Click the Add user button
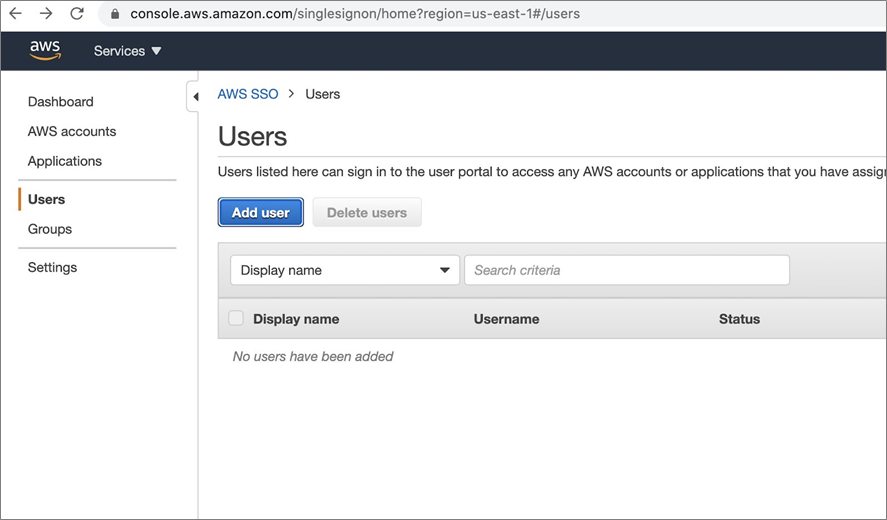Viewport: 887px width, 520px height. [261, 212]
